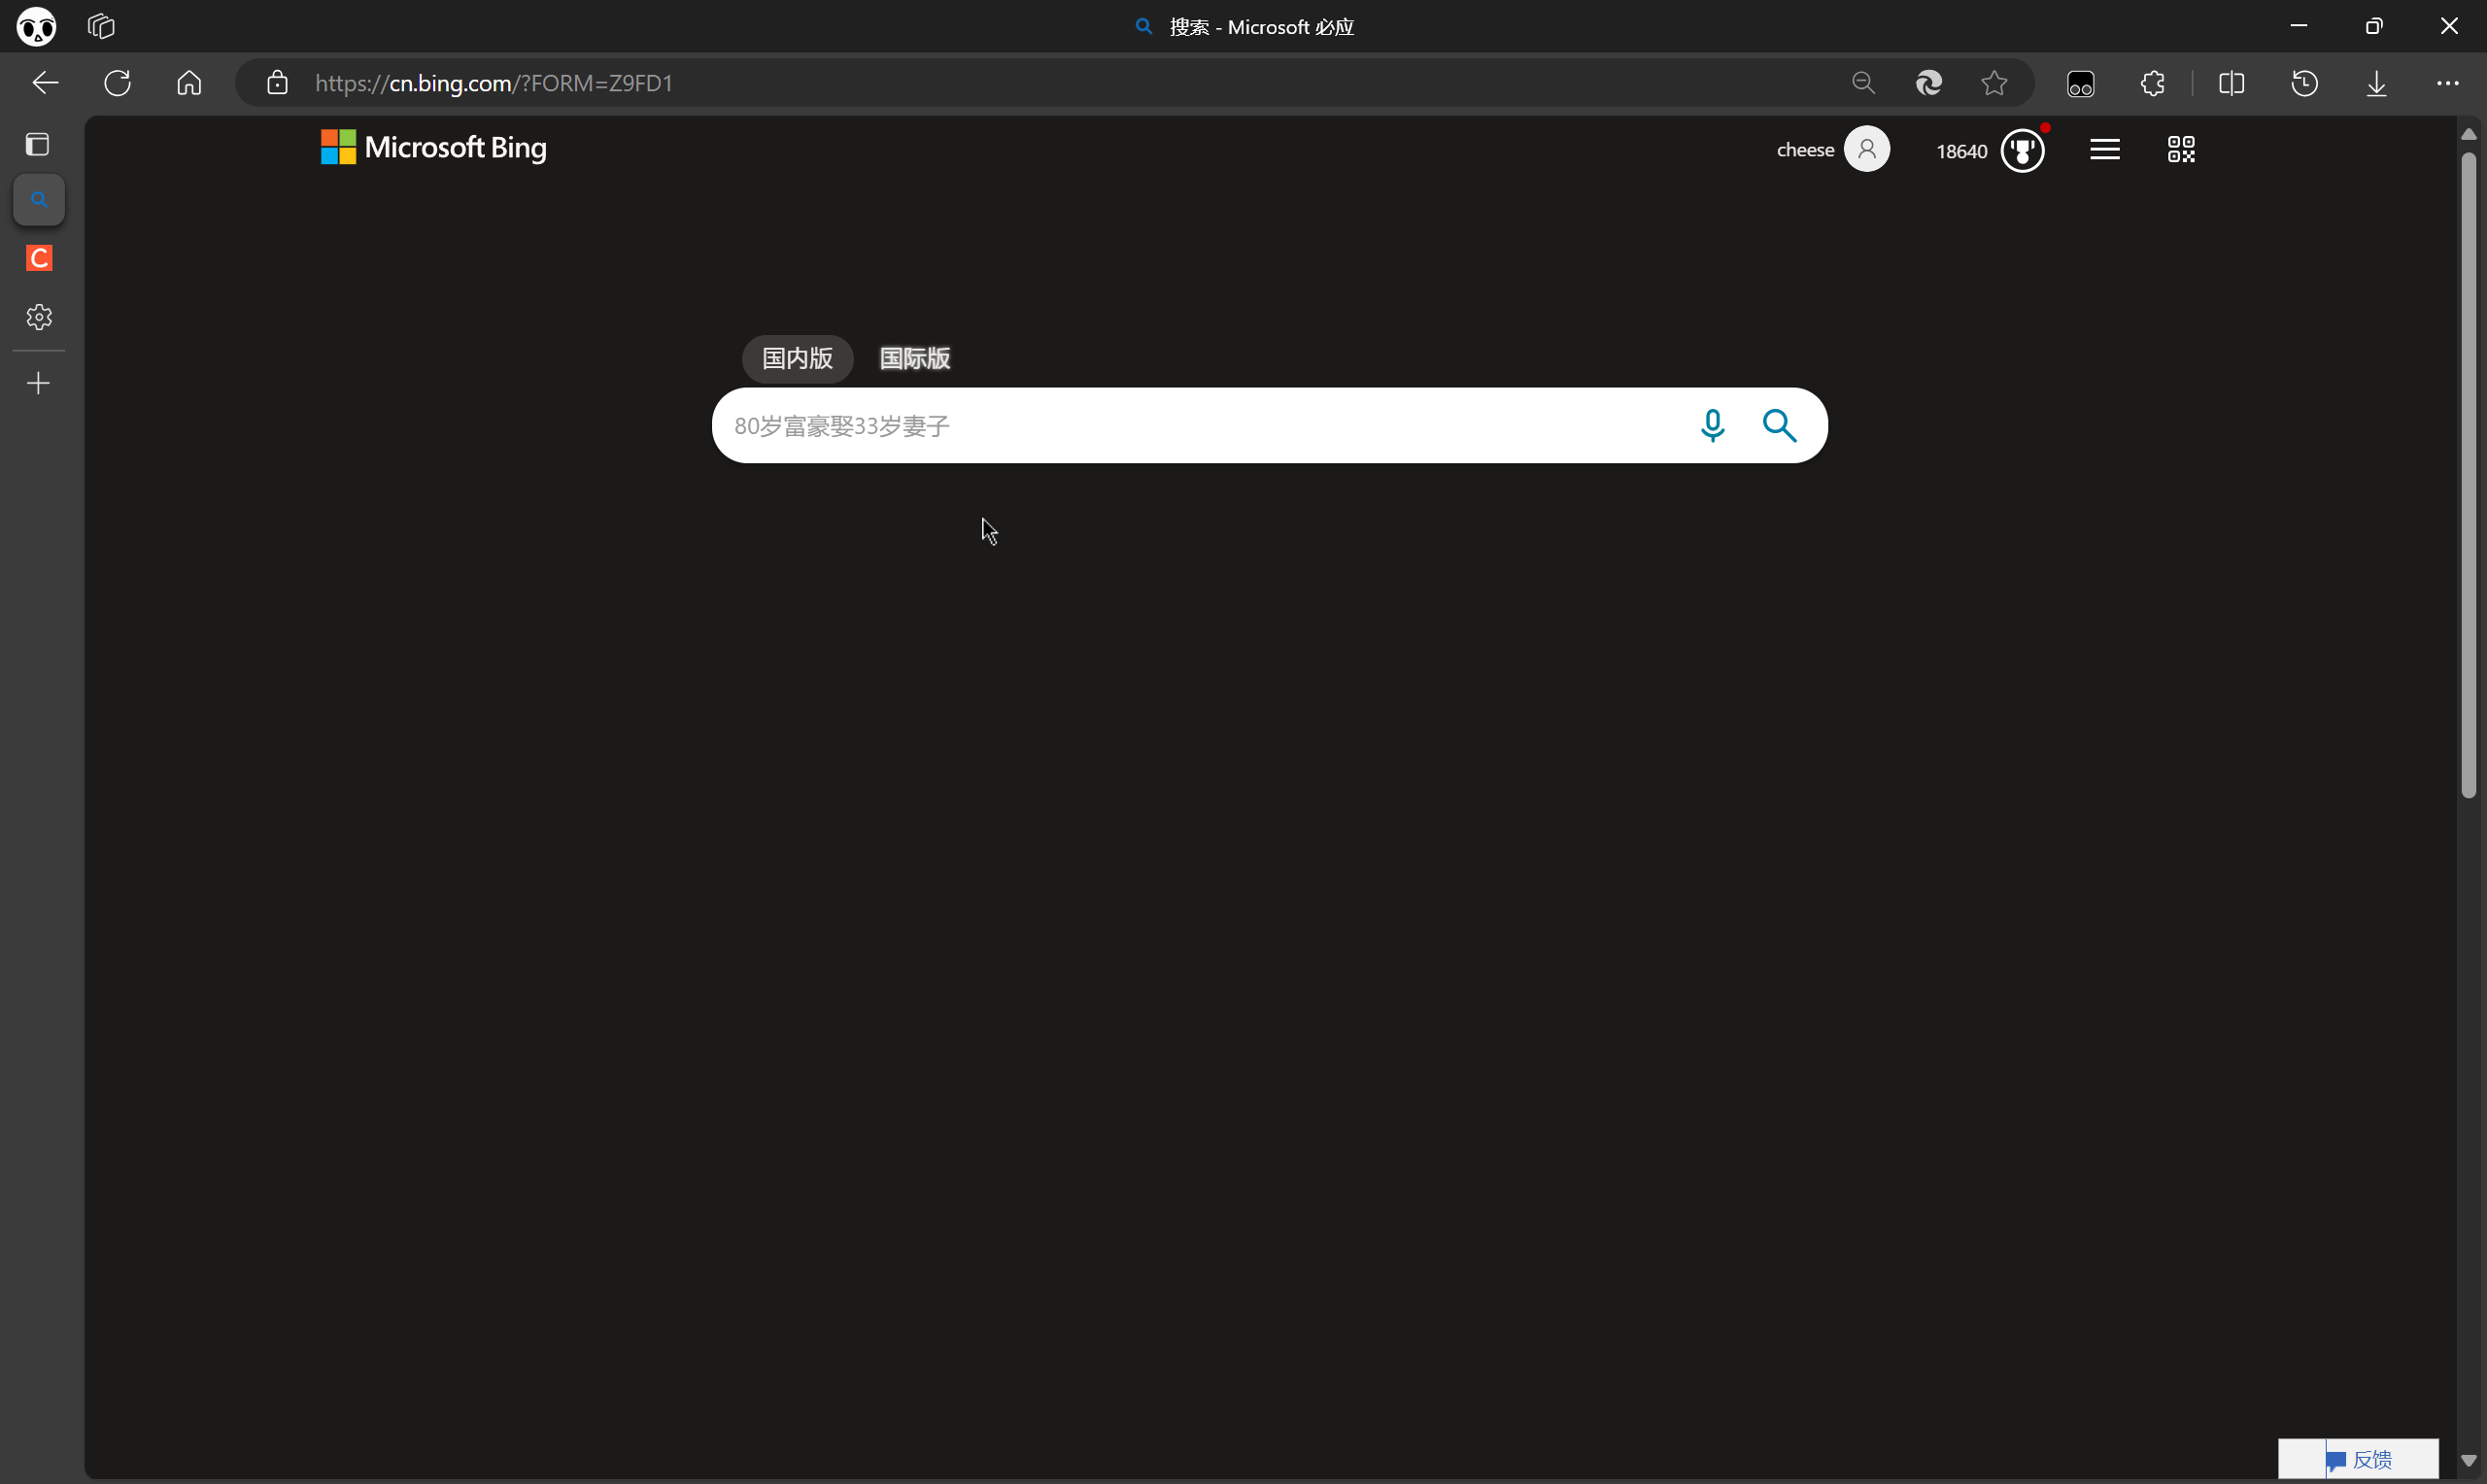Open the cheese account profile avatar
Image resolution: width=2487 pixels, height=1484 pixels.
1866,150
